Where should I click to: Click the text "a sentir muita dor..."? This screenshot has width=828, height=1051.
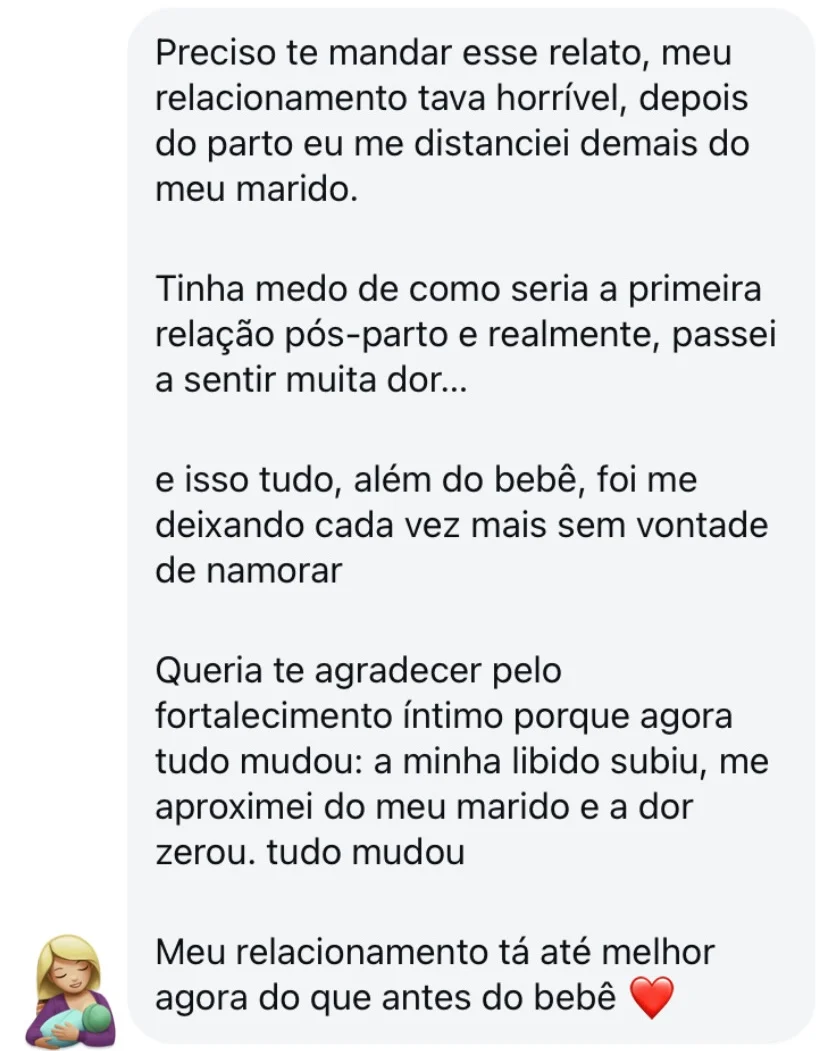click(311, 382)
